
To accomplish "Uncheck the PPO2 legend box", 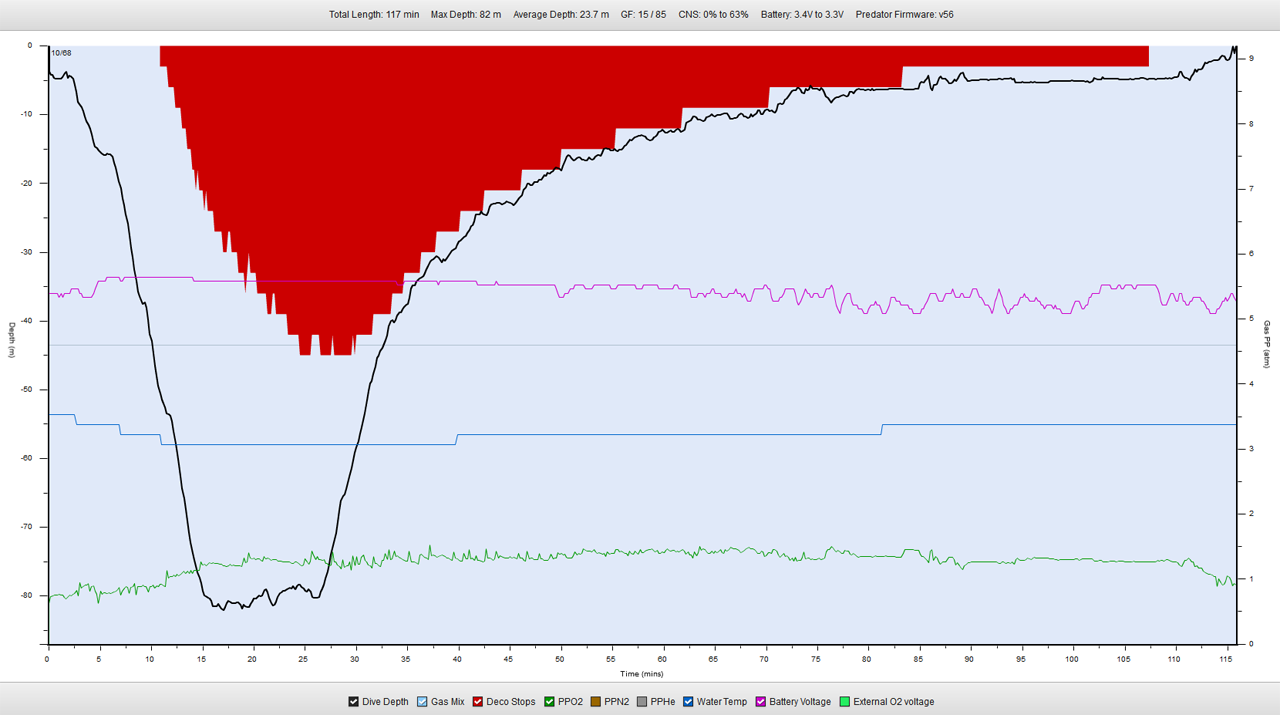I will tap(549, 702).
